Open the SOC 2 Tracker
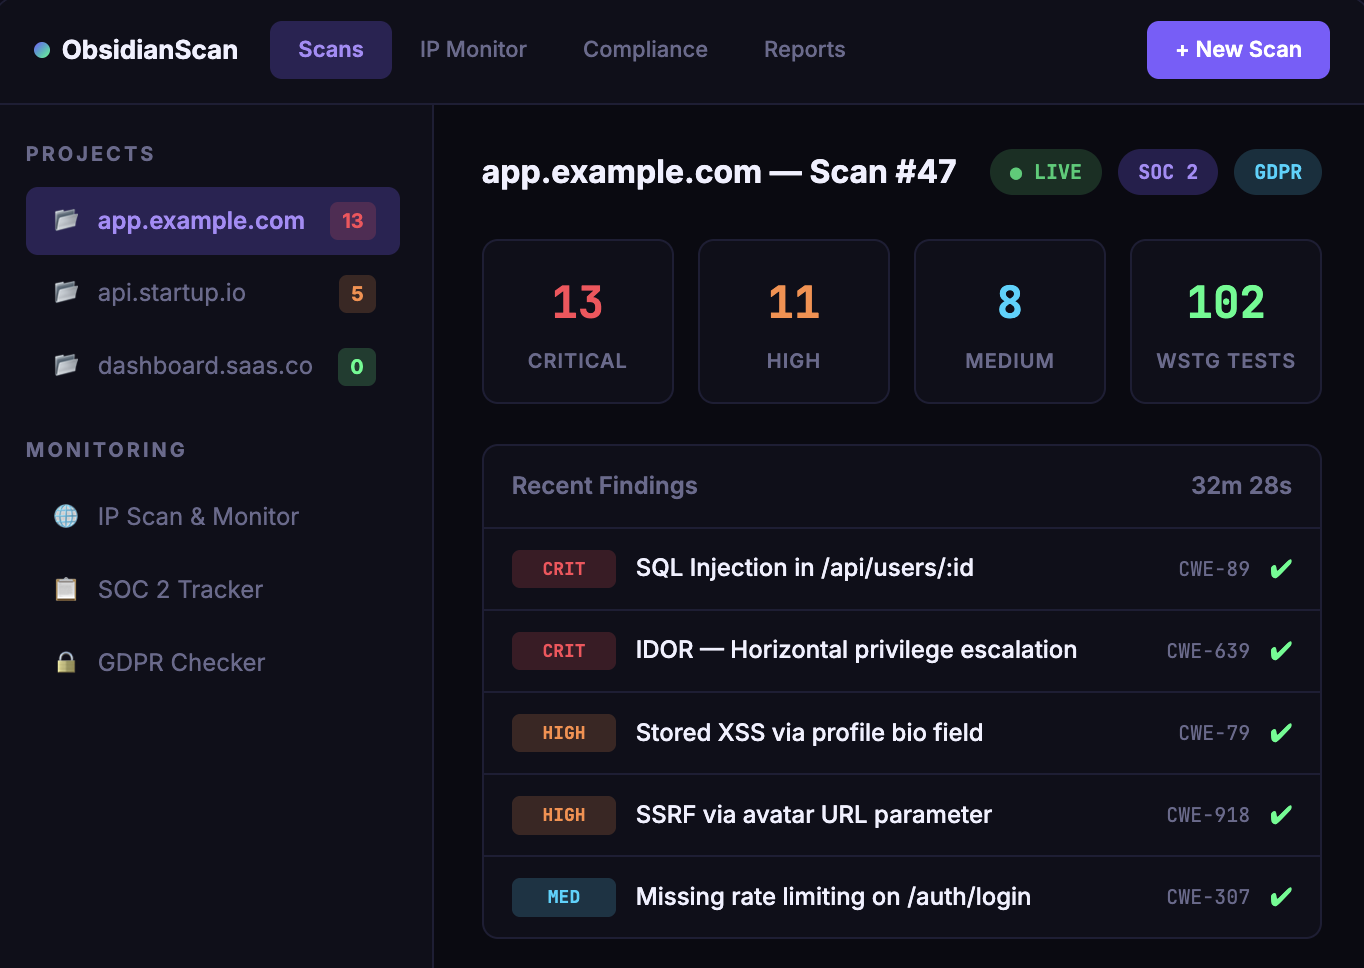Viewport: 1364px width, 968px height. pos(213,589)
